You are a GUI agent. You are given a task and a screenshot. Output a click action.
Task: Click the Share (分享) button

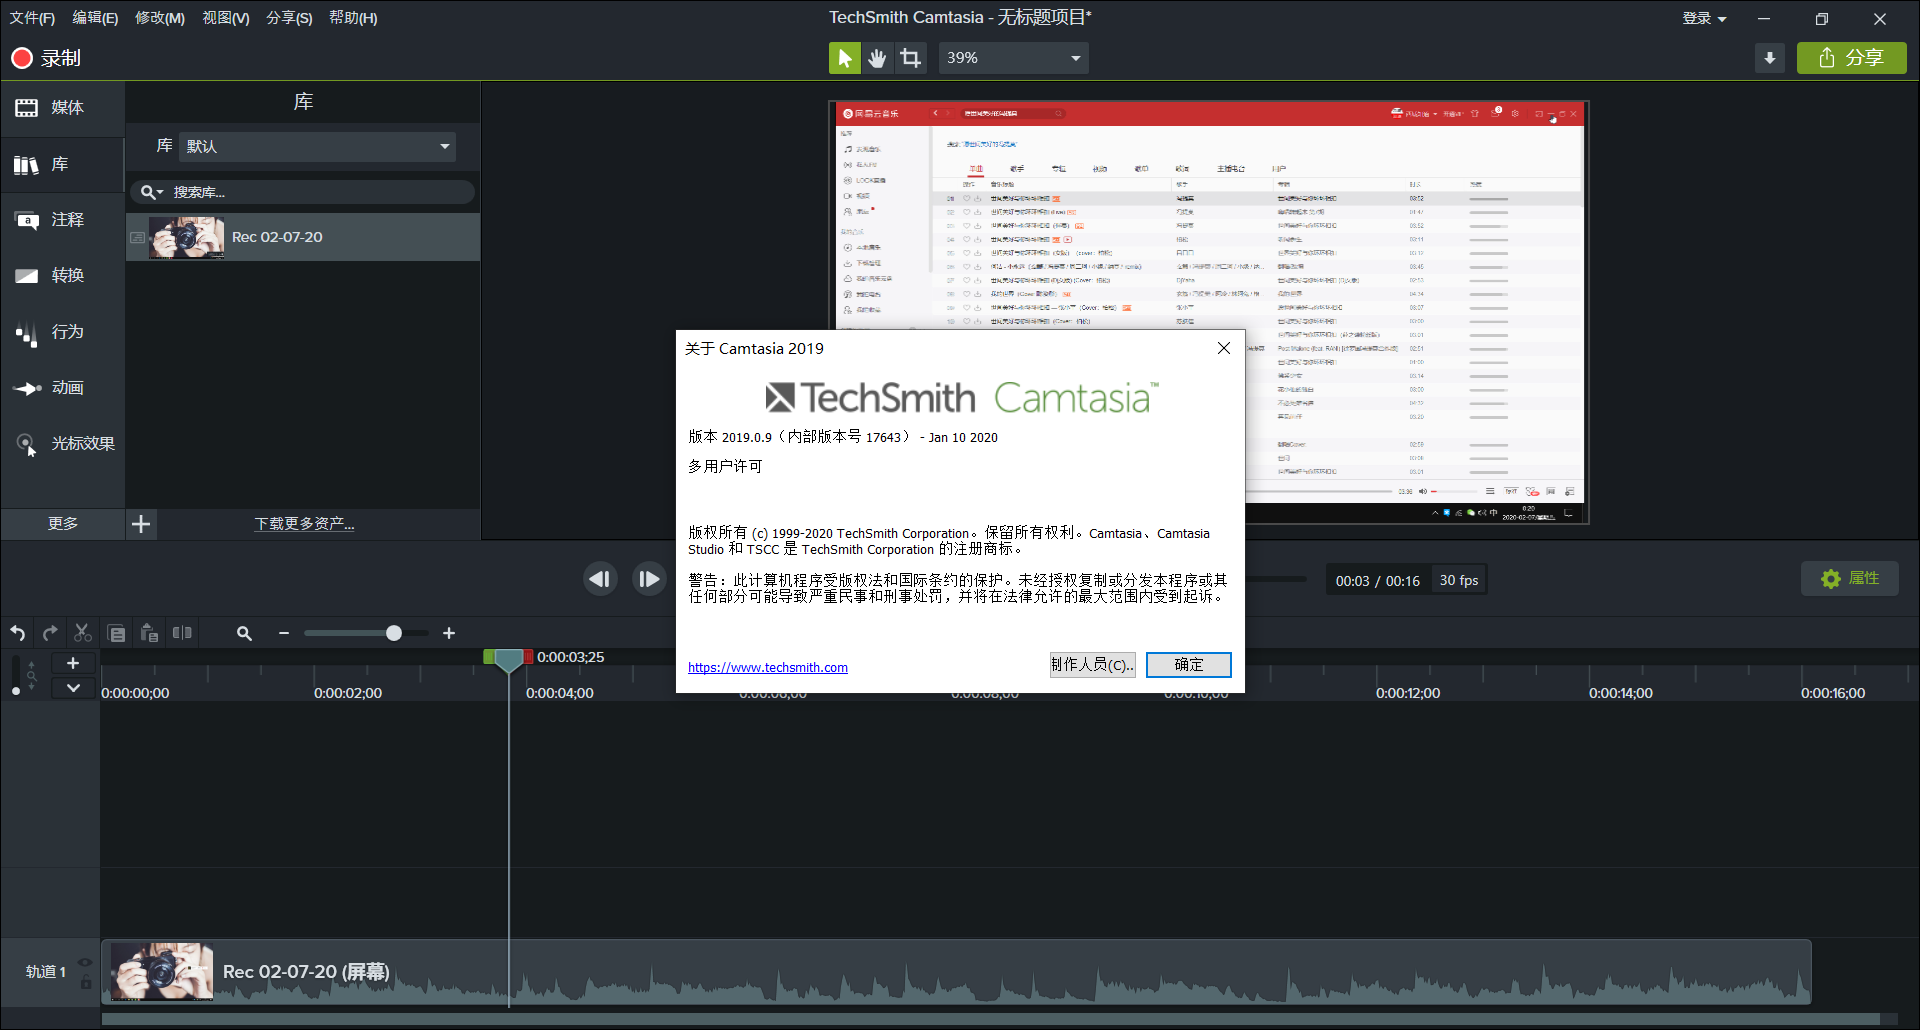pyautogui.click(x=1851, y=58)
